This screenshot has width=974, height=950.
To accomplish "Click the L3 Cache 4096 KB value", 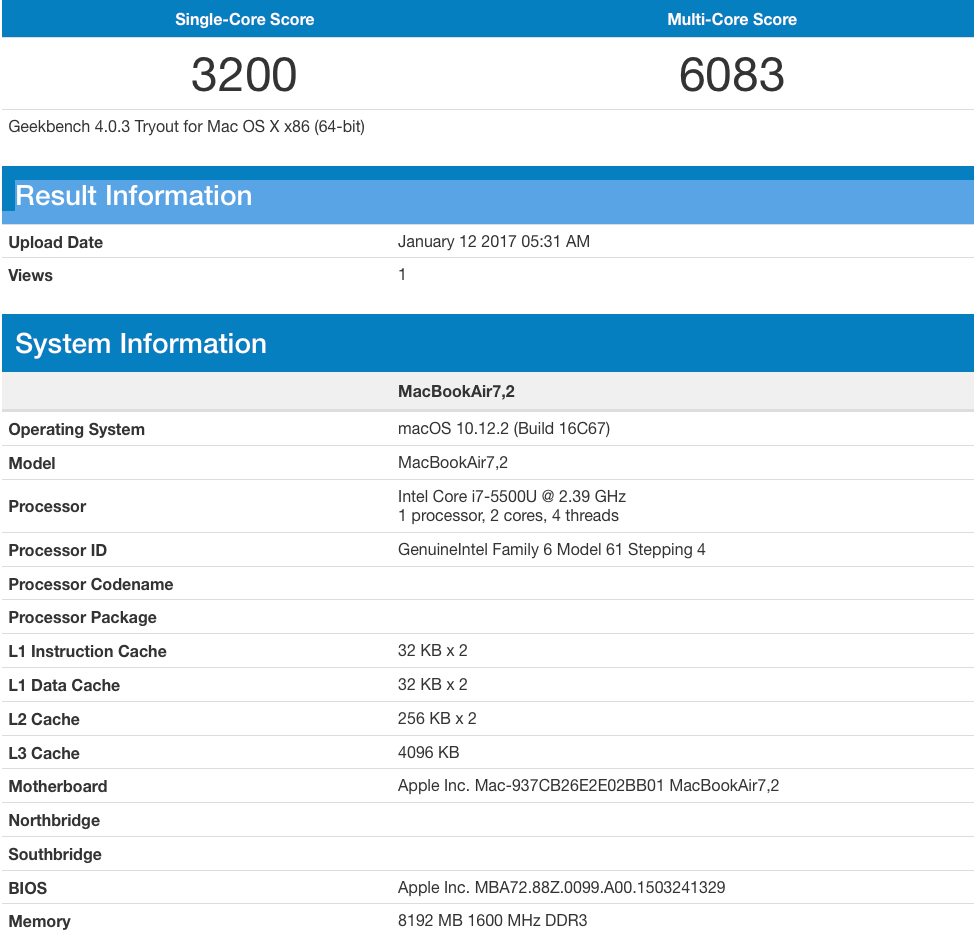I will (x=428, y=752).
